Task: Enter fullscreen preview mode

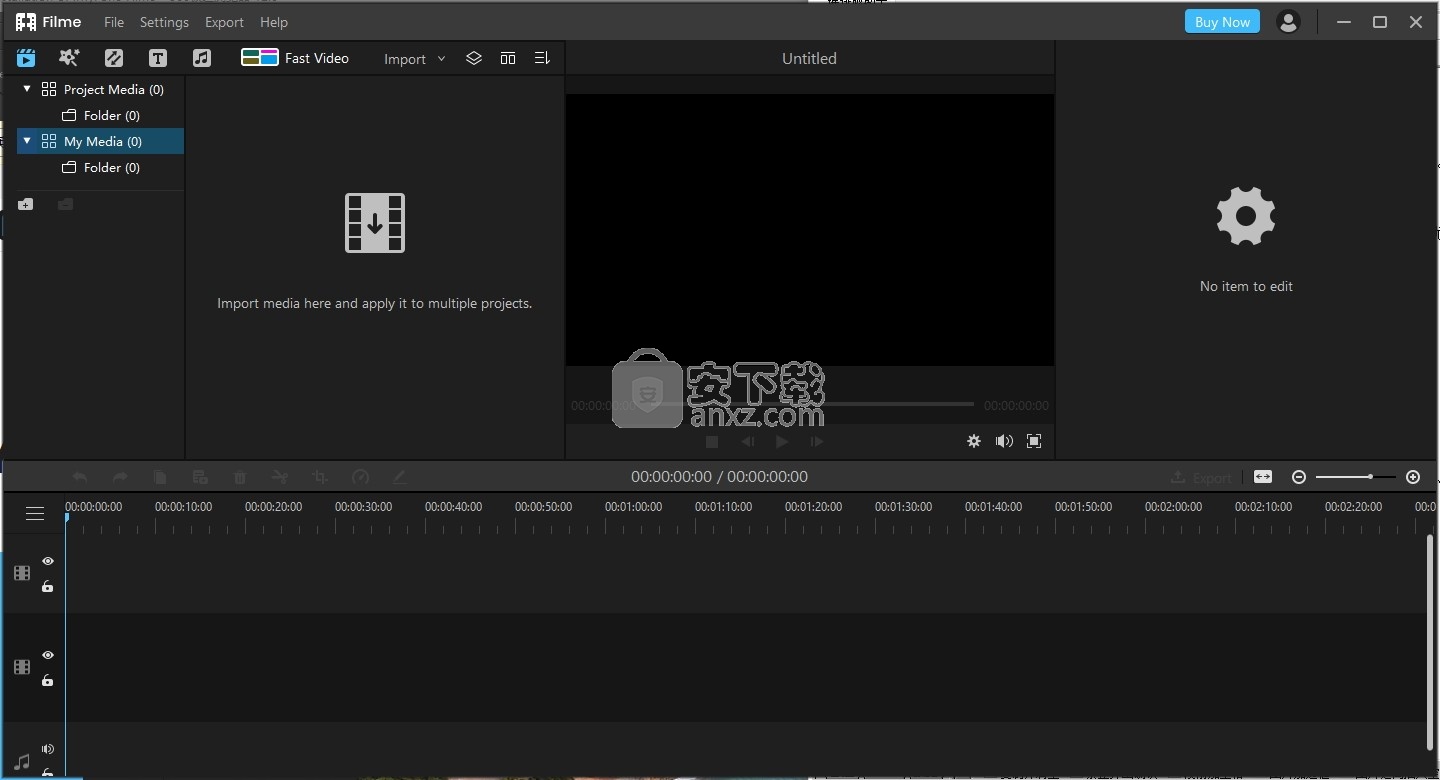Action: (x=1034, y=441)
